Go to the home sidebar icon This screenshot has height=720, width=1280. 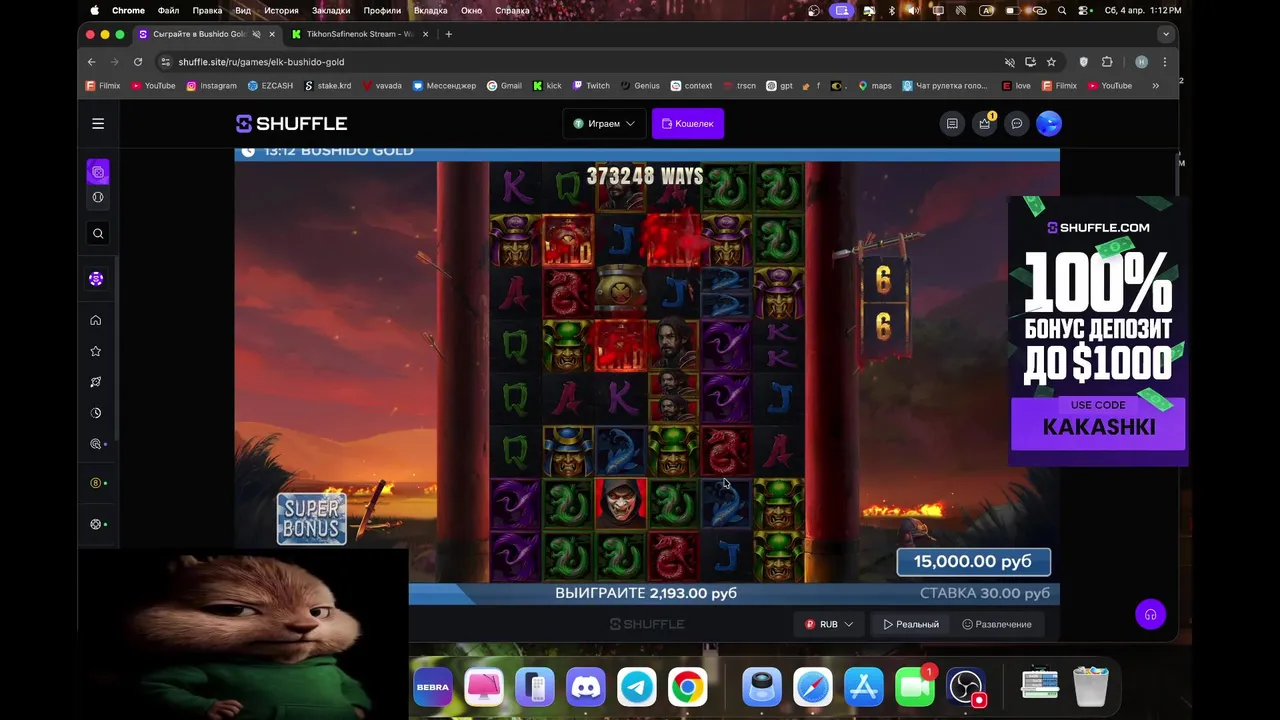pyautogui.click(x=96, y=320)
